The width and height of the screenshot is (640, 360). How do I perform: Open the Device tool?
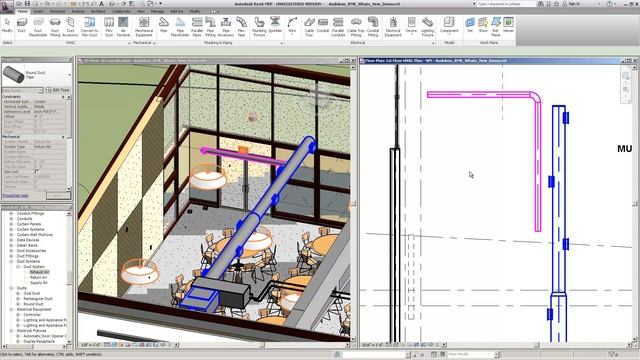point(411,25)
